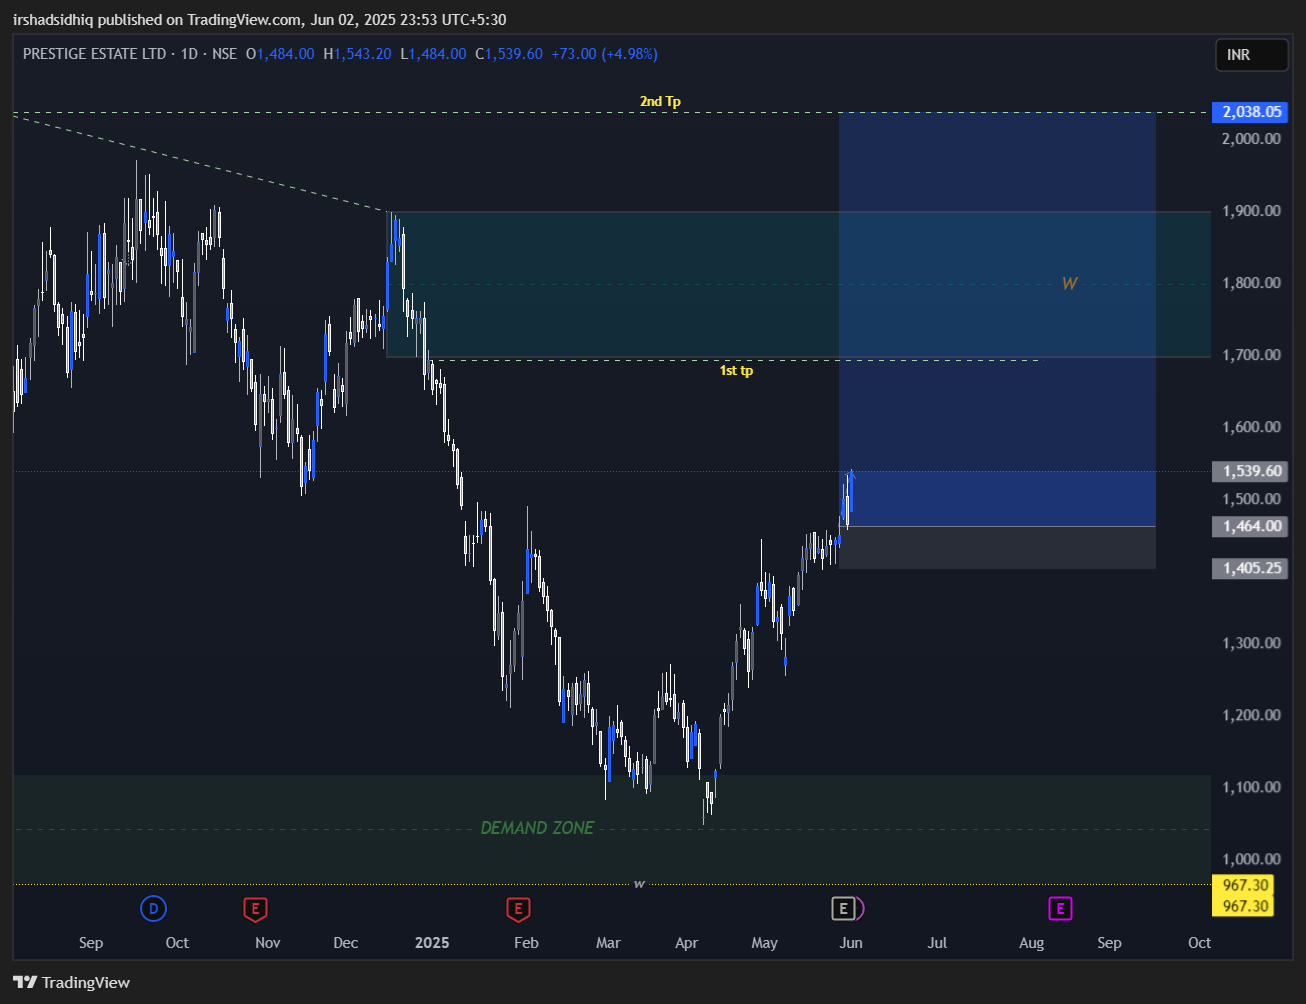Click the H1,543.20 high value
The image size is (1306, 1004).
(x=357, y=54)
